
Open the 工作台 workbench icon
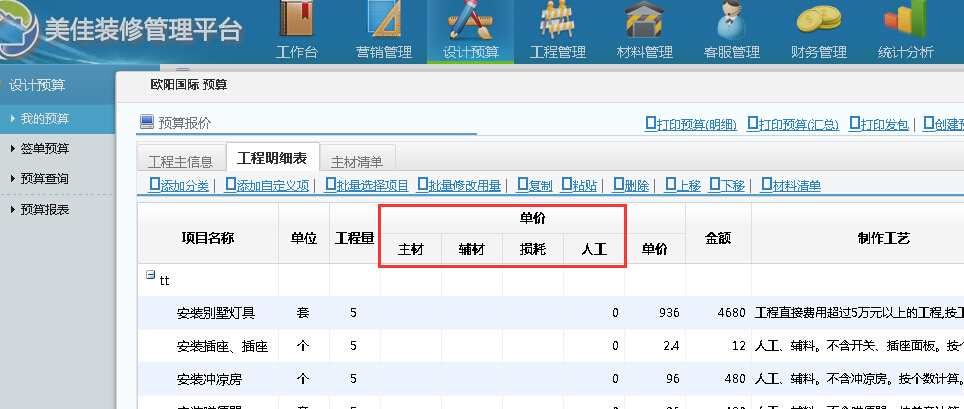(x=296, y=22)
